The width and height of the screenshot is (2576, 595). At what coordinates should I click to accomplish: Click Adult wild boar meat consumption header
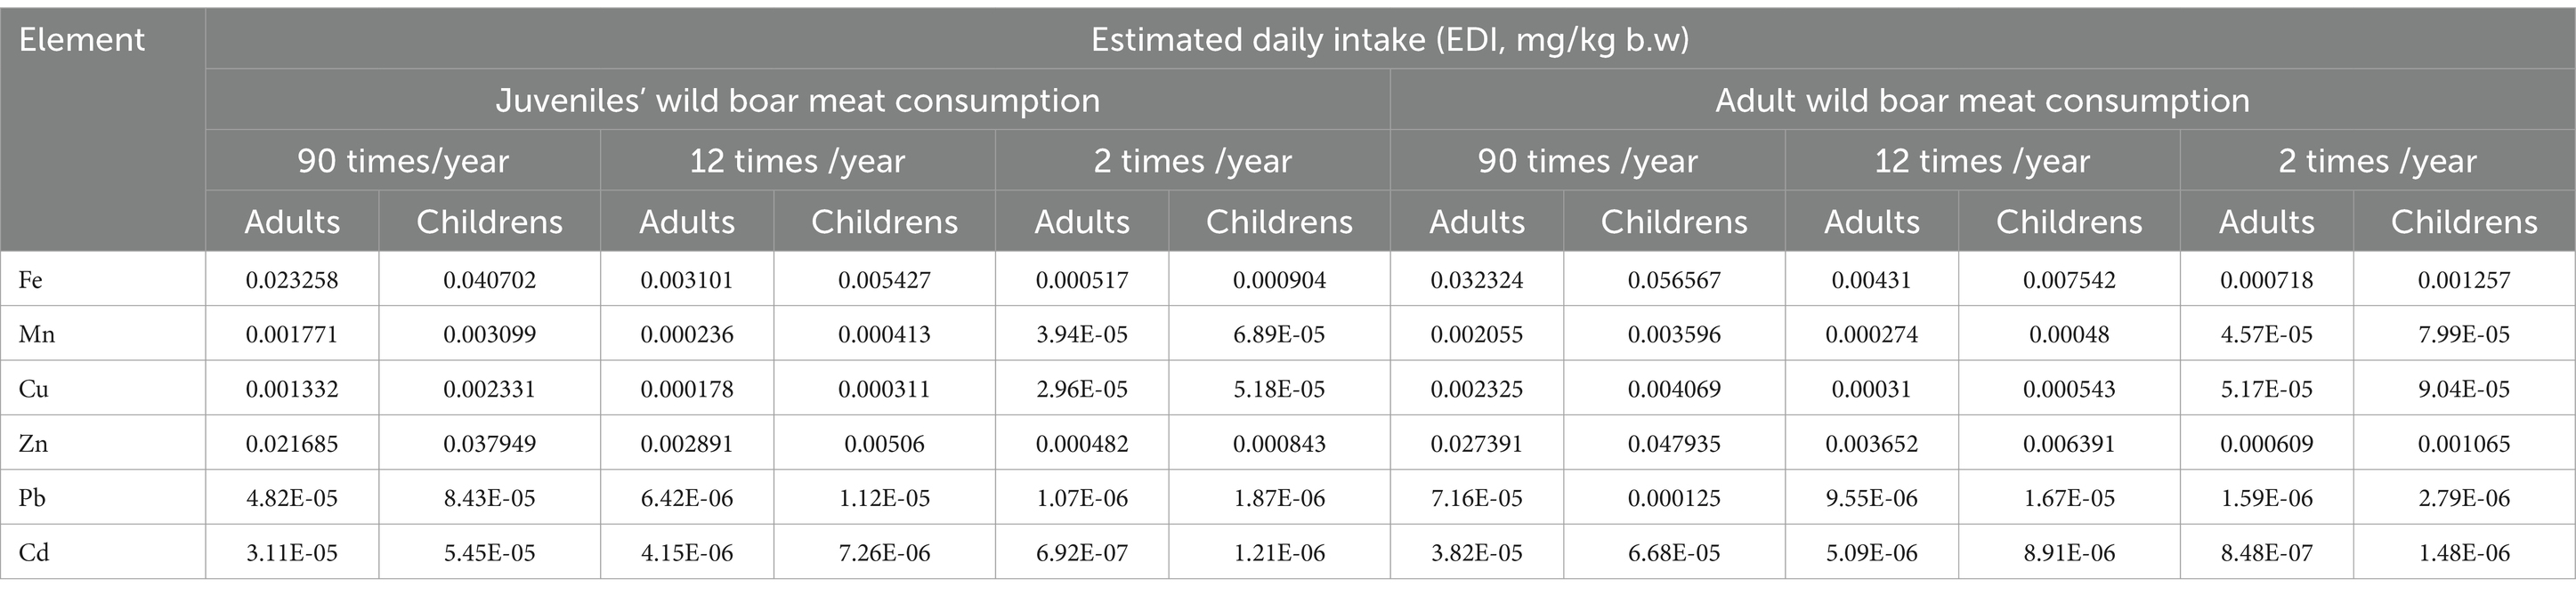pyautogui.click(x=1982, y=100)
